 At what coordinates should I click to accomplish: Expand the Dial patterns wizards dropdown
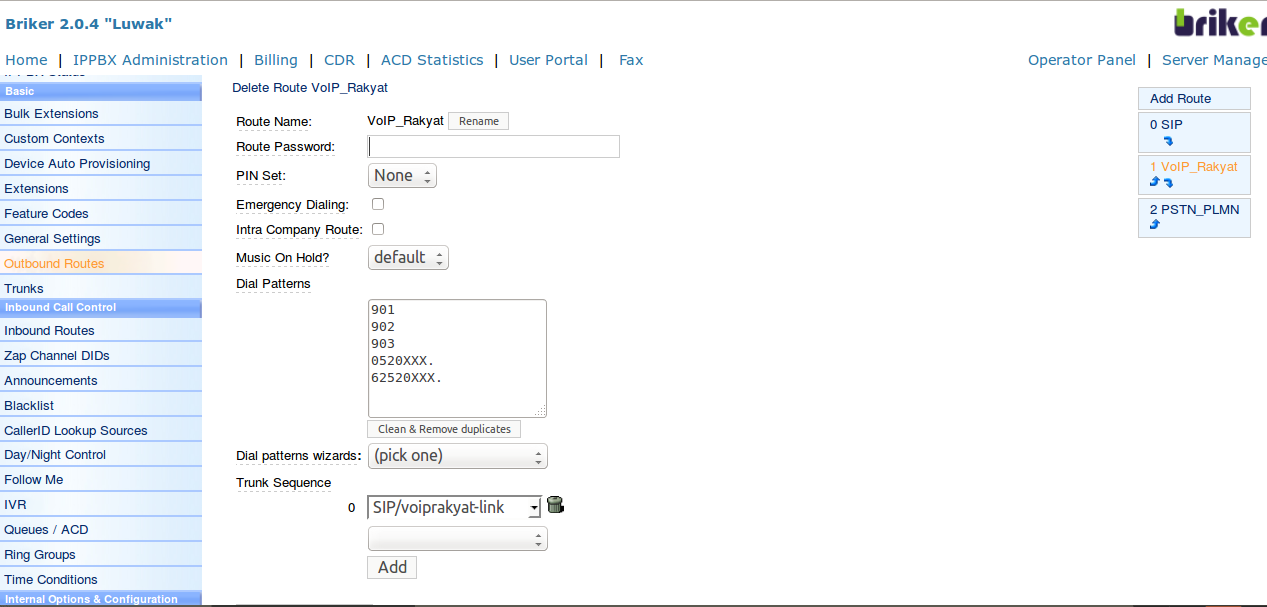(x=458, y=456)
